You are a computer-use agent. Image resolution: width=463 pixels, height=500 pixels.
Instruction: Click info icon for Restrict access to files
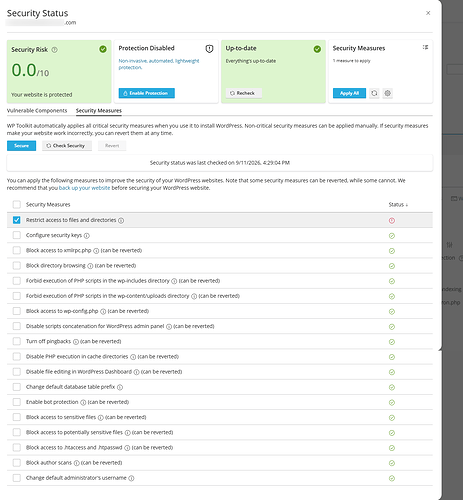coord(121,220)
